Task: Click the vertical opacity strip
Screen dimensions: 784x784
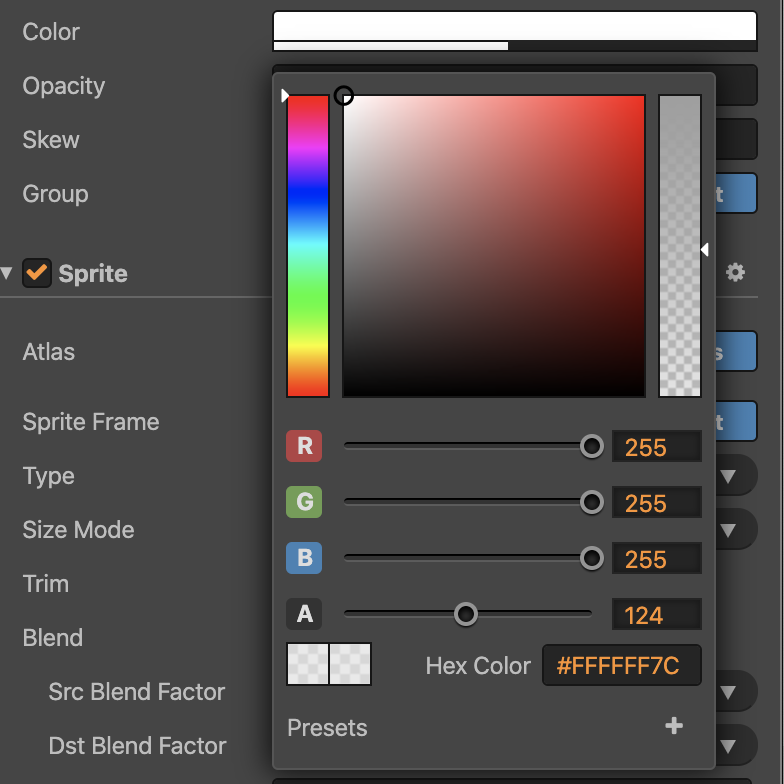Action: click(x=680, y=246)
